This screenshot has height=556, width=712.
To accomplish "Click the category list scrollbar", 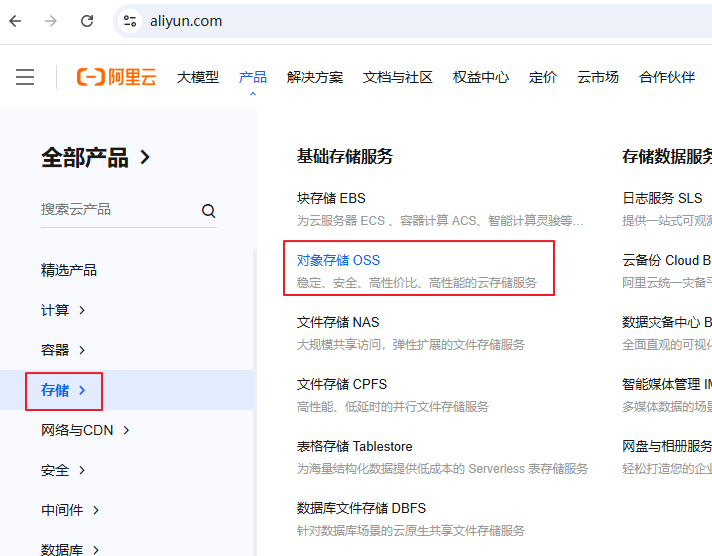I will click(255, 403).
